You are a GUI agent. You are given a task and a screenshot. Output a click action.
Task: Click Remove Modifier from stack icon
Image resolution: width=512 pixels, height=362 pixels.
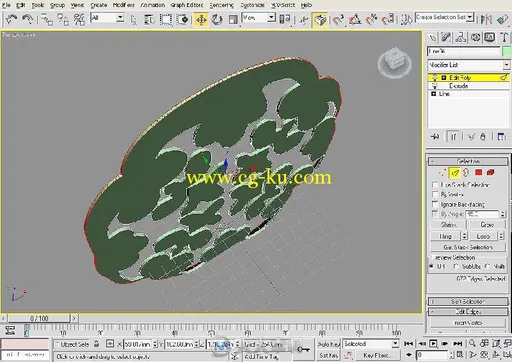coord(483,137)
